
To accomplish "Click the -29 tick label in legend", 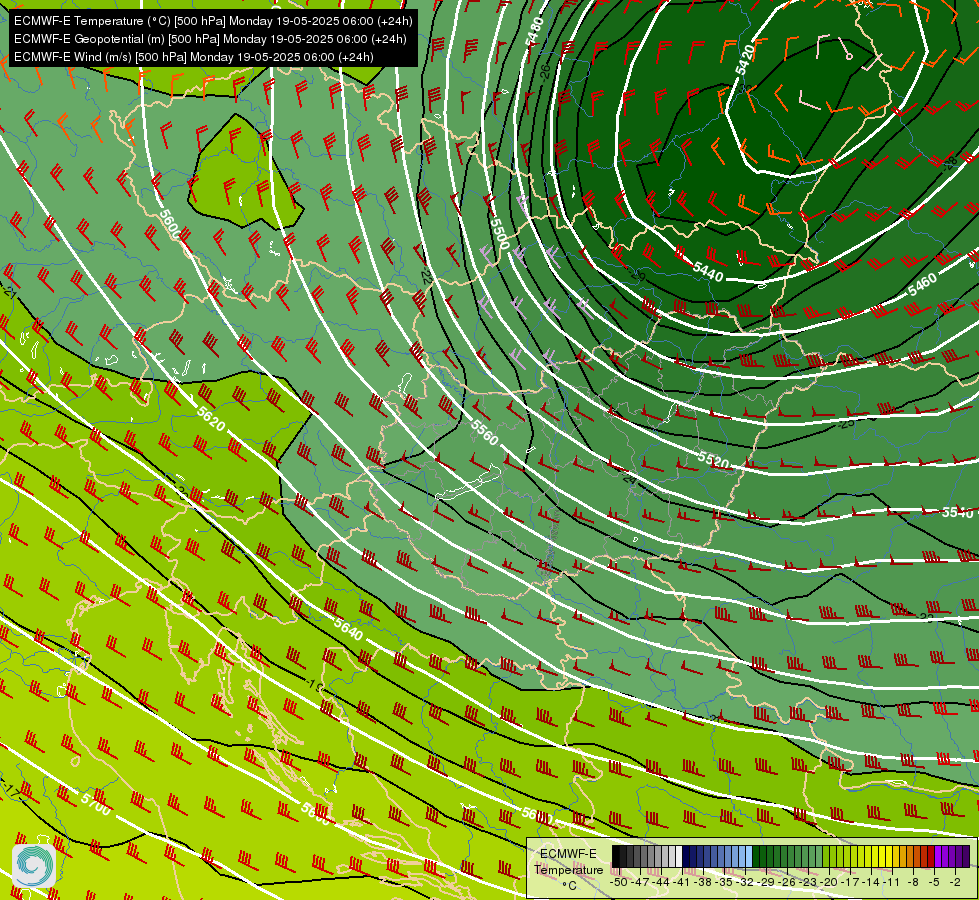I will [x=766, y=882].
